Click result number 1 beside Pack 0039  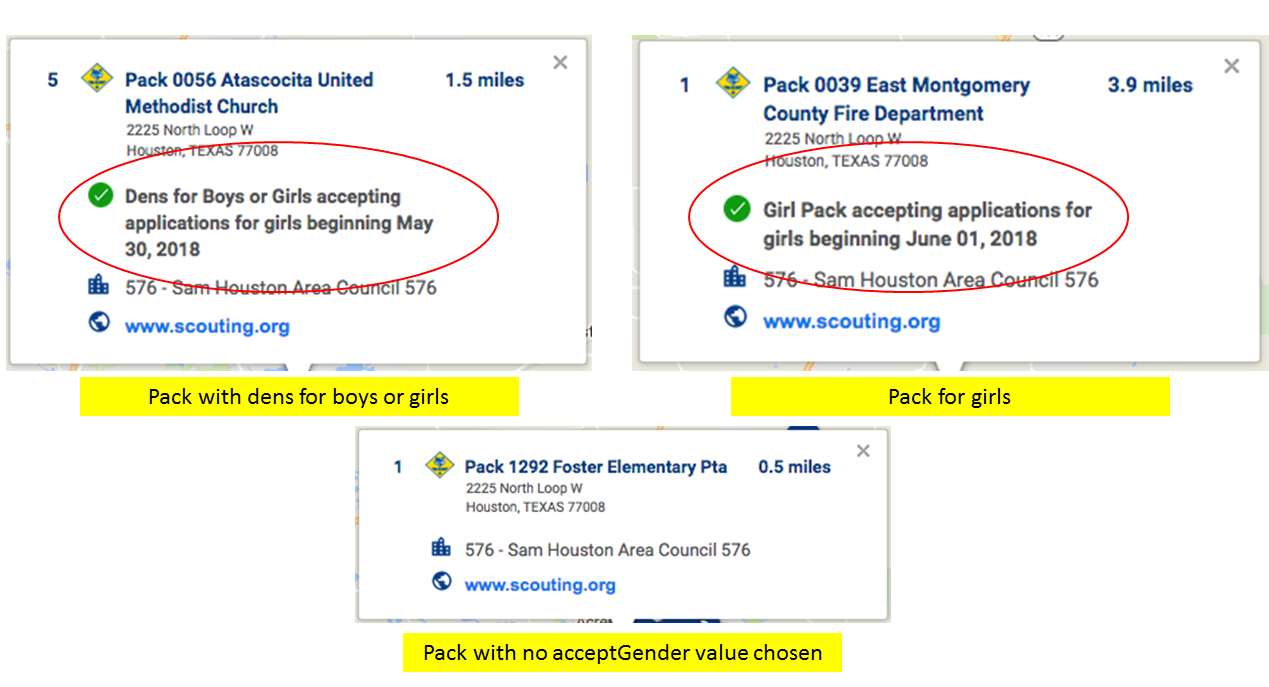[x=685, y=85]
